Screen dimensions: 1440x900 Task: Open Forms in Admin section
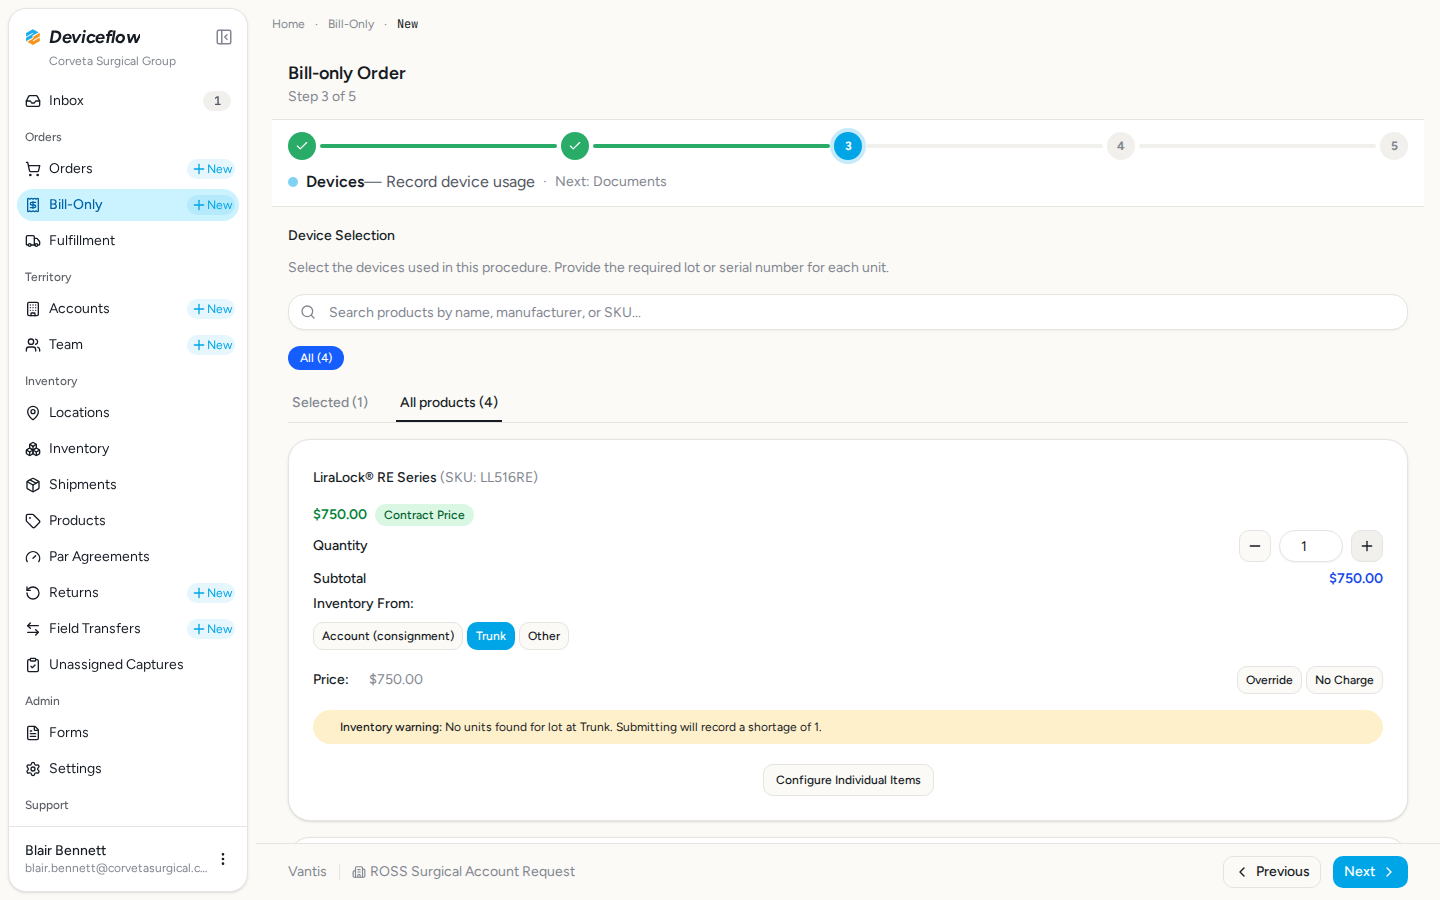[x=128, y=733]
